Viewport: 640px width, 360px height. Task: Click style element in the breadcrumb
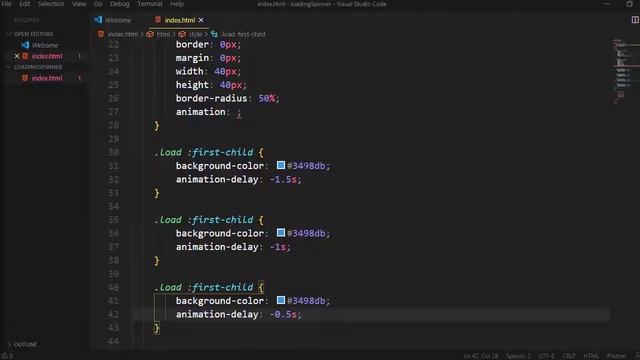tap(195, 34)
